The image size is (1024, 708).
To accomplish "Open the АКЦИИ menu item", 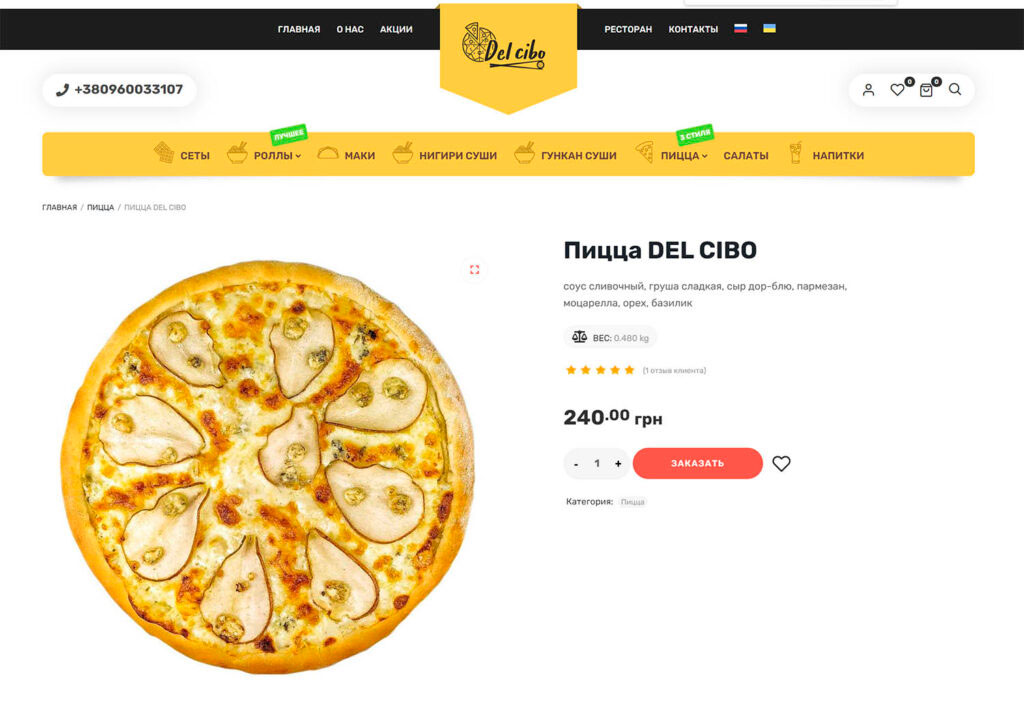I will click(x=396, y=29).
